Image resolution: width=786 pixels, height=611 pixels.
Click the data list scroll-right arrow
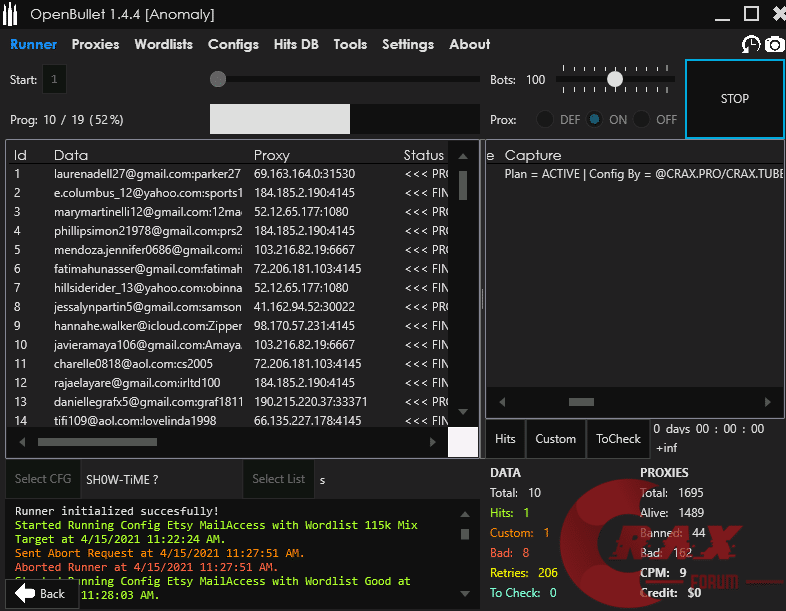(439, 441)
